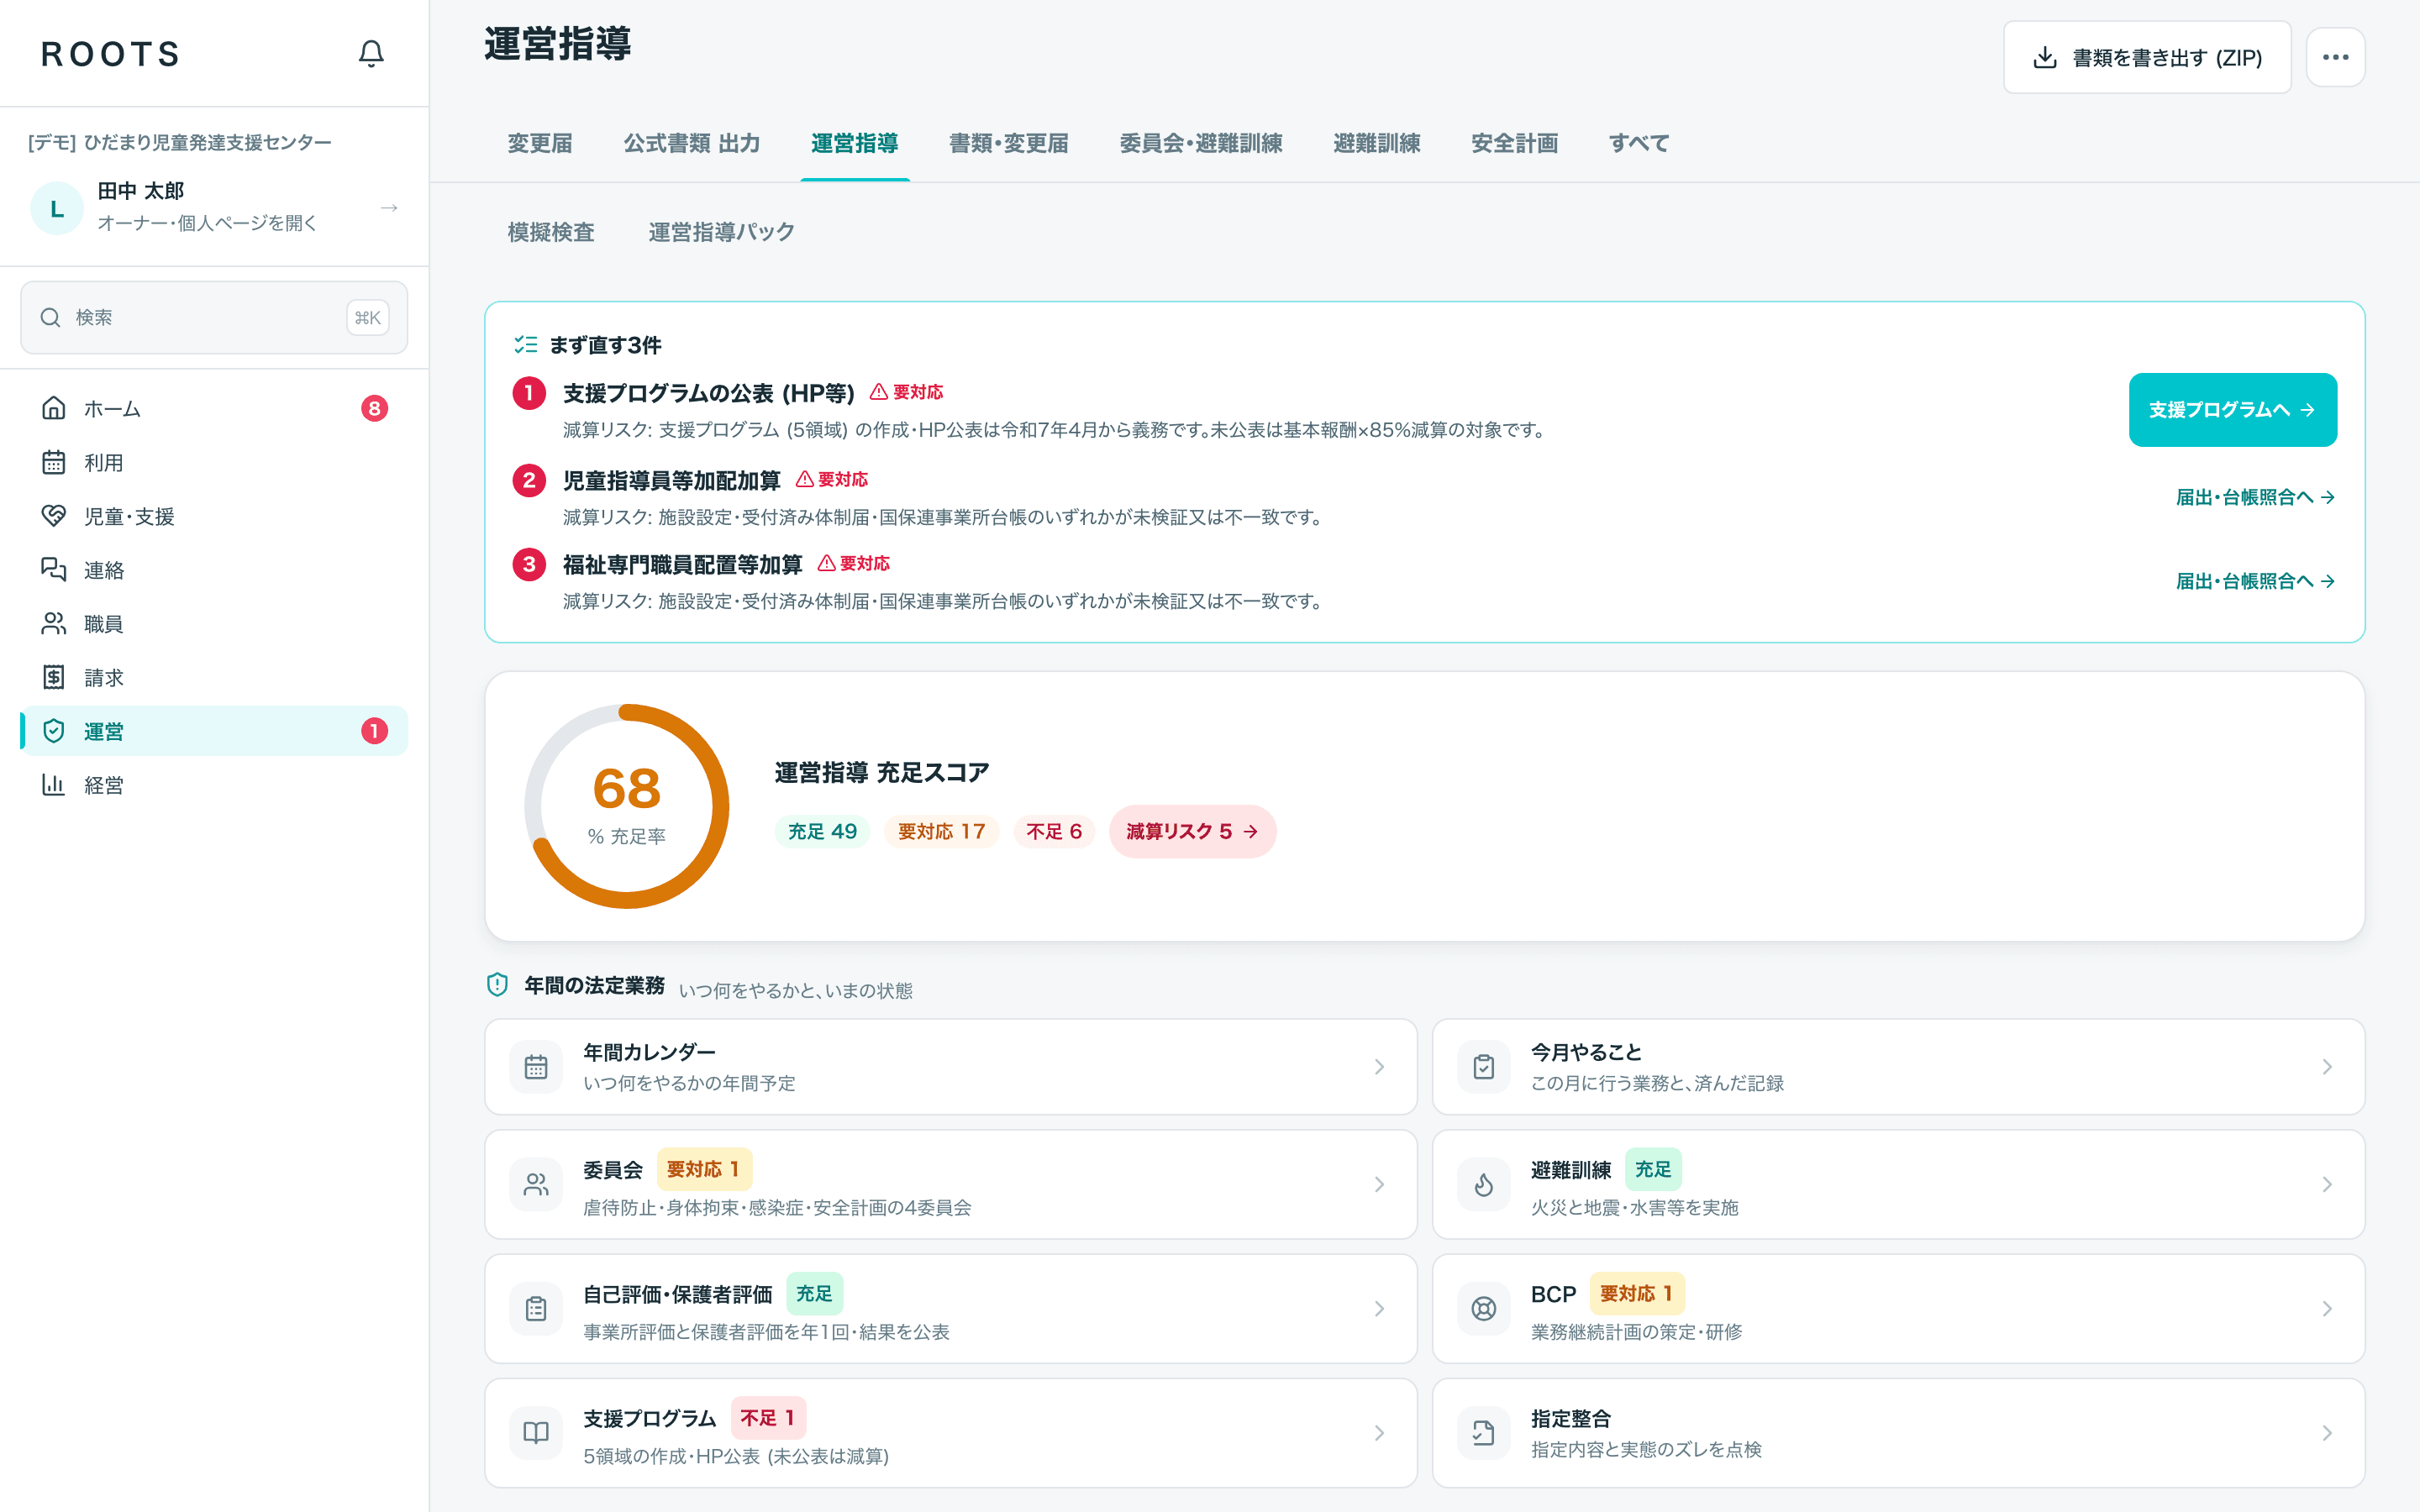
Task: Click the ⌘K shortcut badge
Action: coord(368,317)
